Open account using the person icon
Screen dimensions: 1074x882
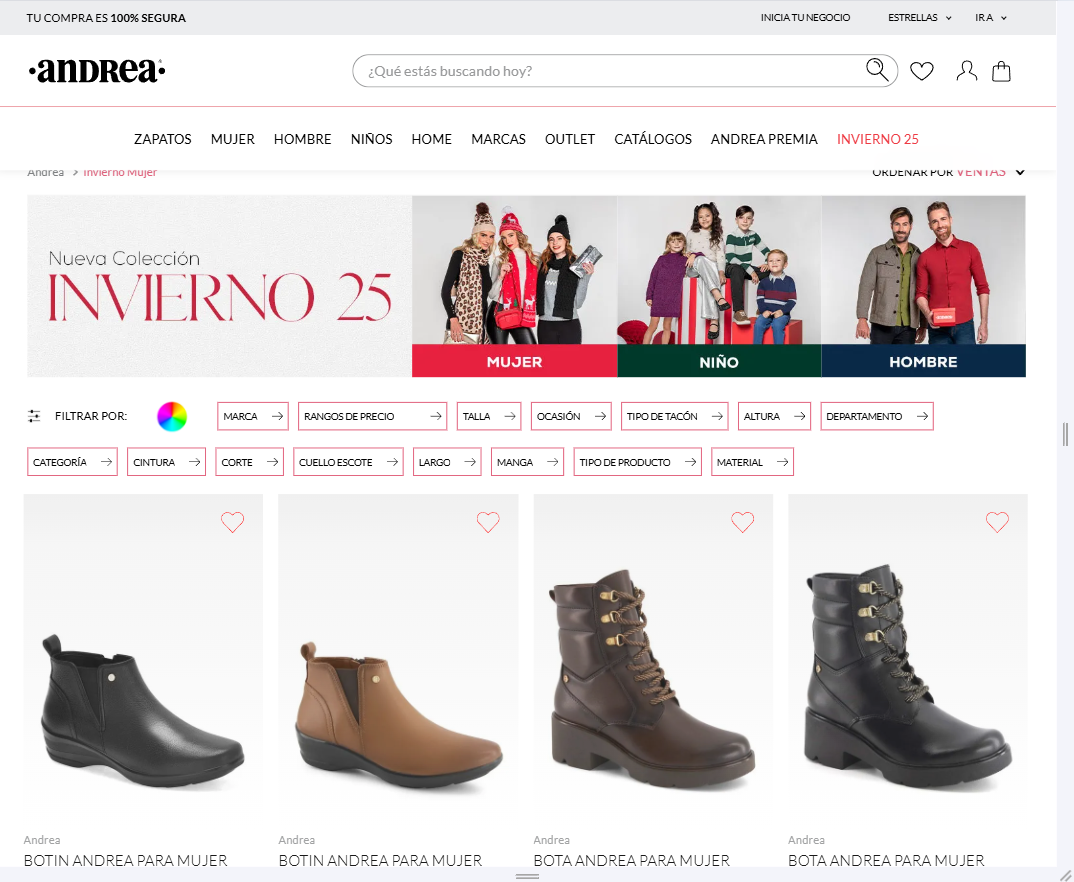[966, 70]
